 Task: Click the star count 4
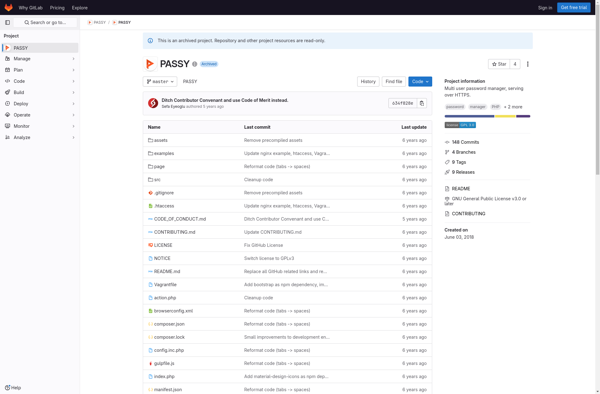tap(515, 64)
